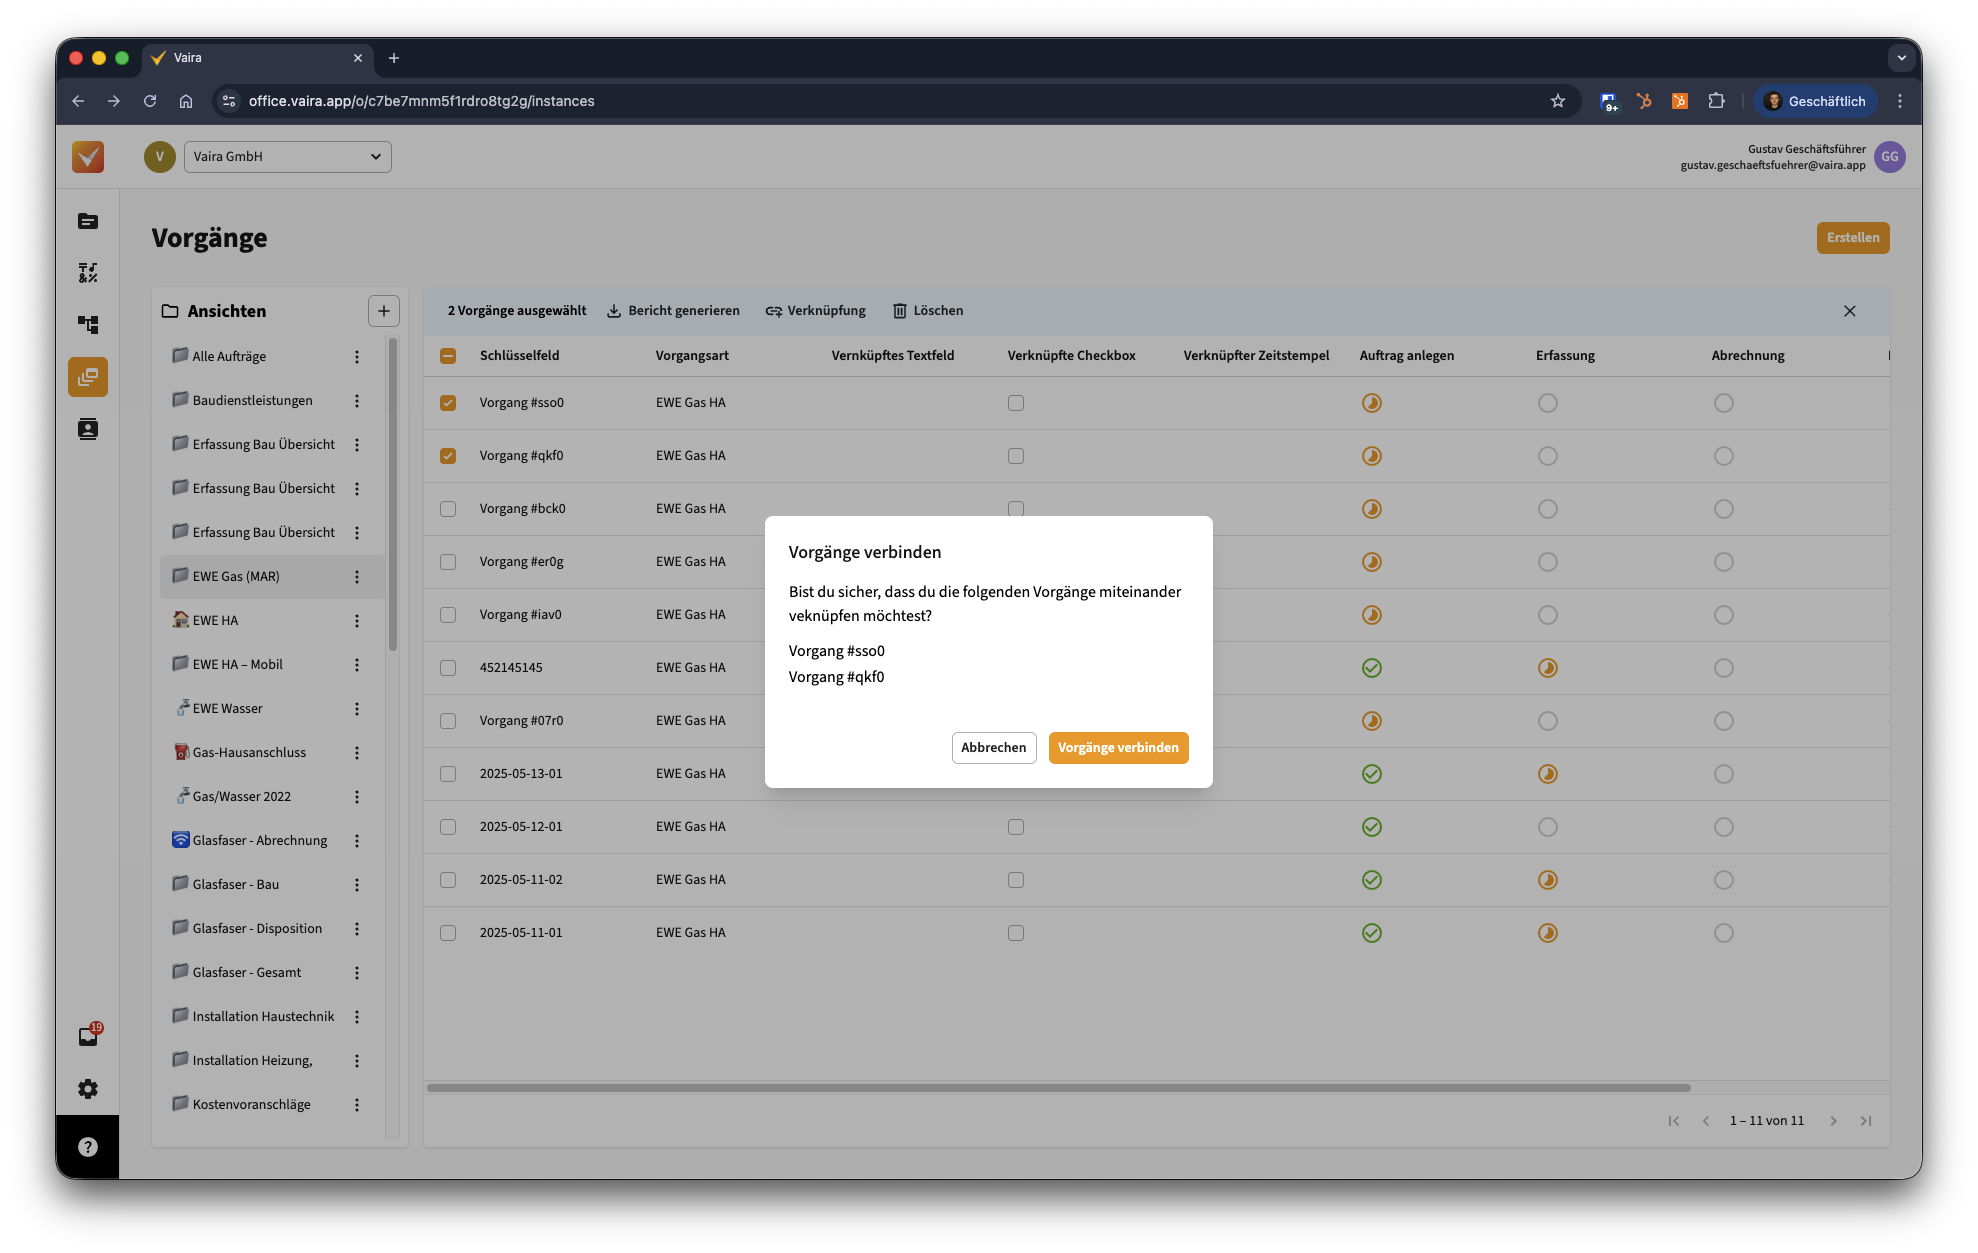Image resolution: width=1978 pixels, height=1253 pixels.
Task: Open three-dot menu for EWE Gas (MAR)
Action: coord(357,577)
